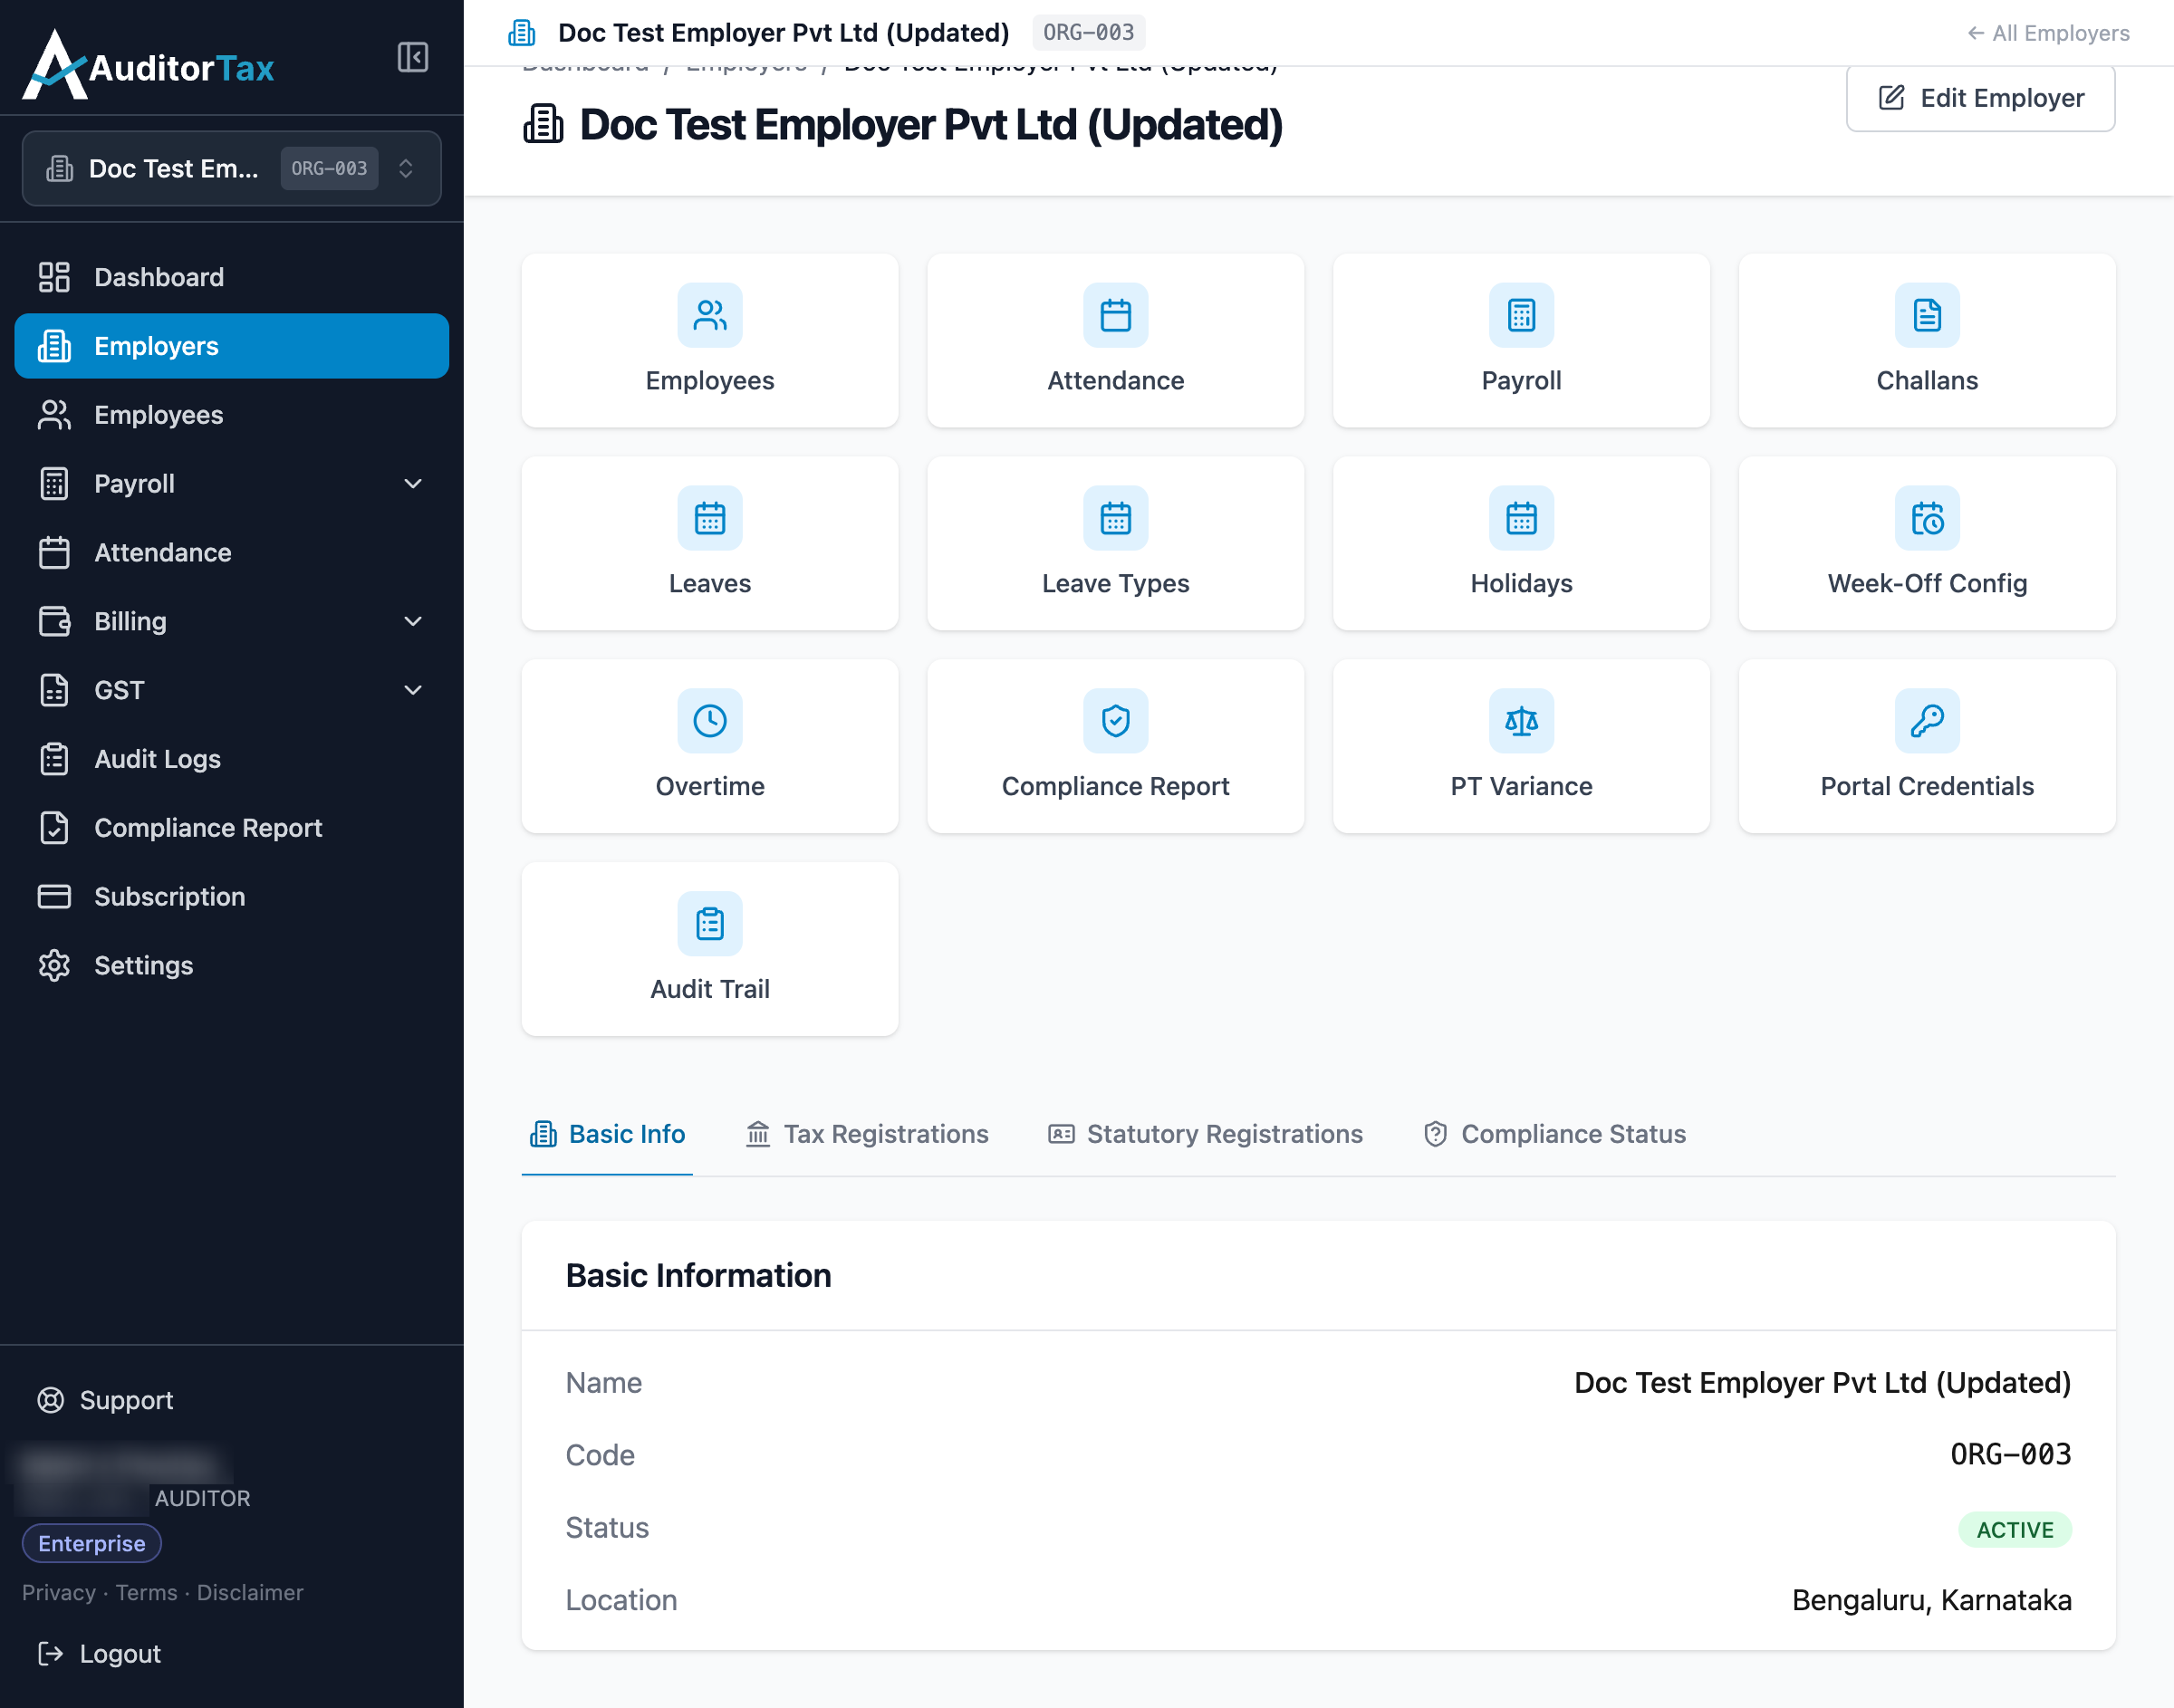Image resolution: width=2174 pixels, height=1708 pixels.
Task: Open the Holidays card
Action: point(1521,543)
